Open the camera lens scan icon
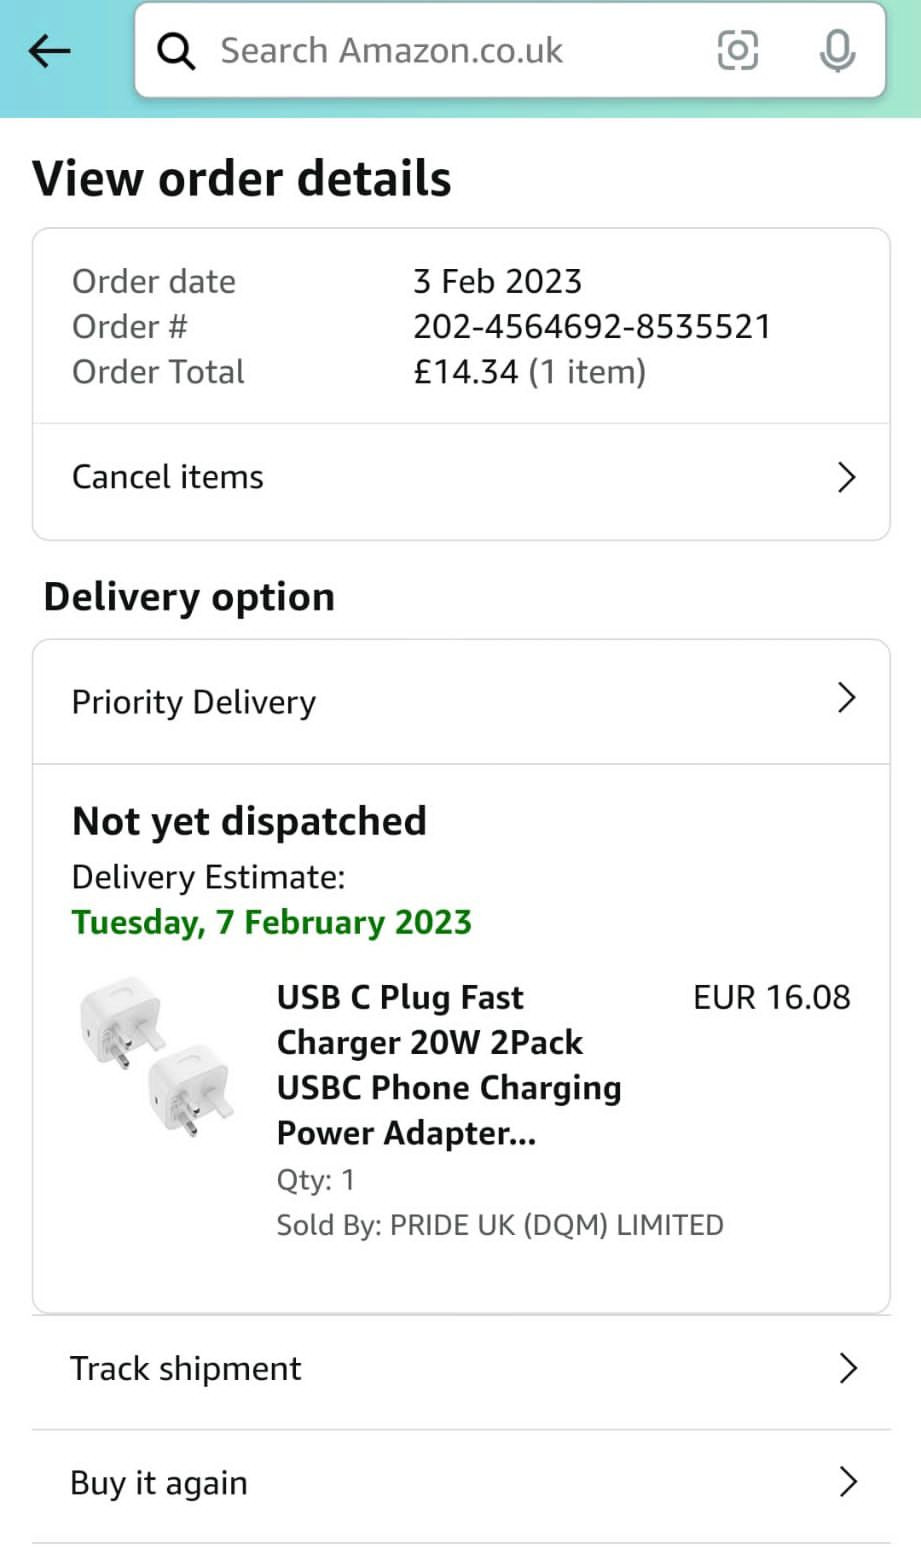Image resolution: width=921 pixels, height=1552 pixels. point(738,50)
